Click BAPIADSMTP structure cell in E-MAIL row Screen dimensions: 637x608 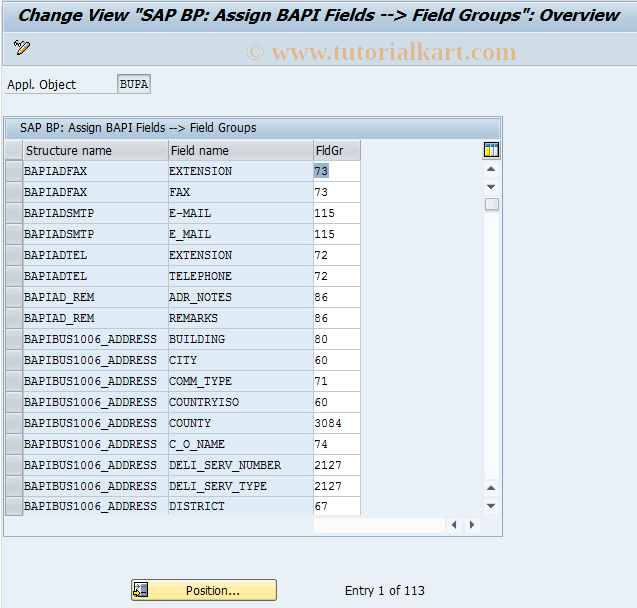95,213
